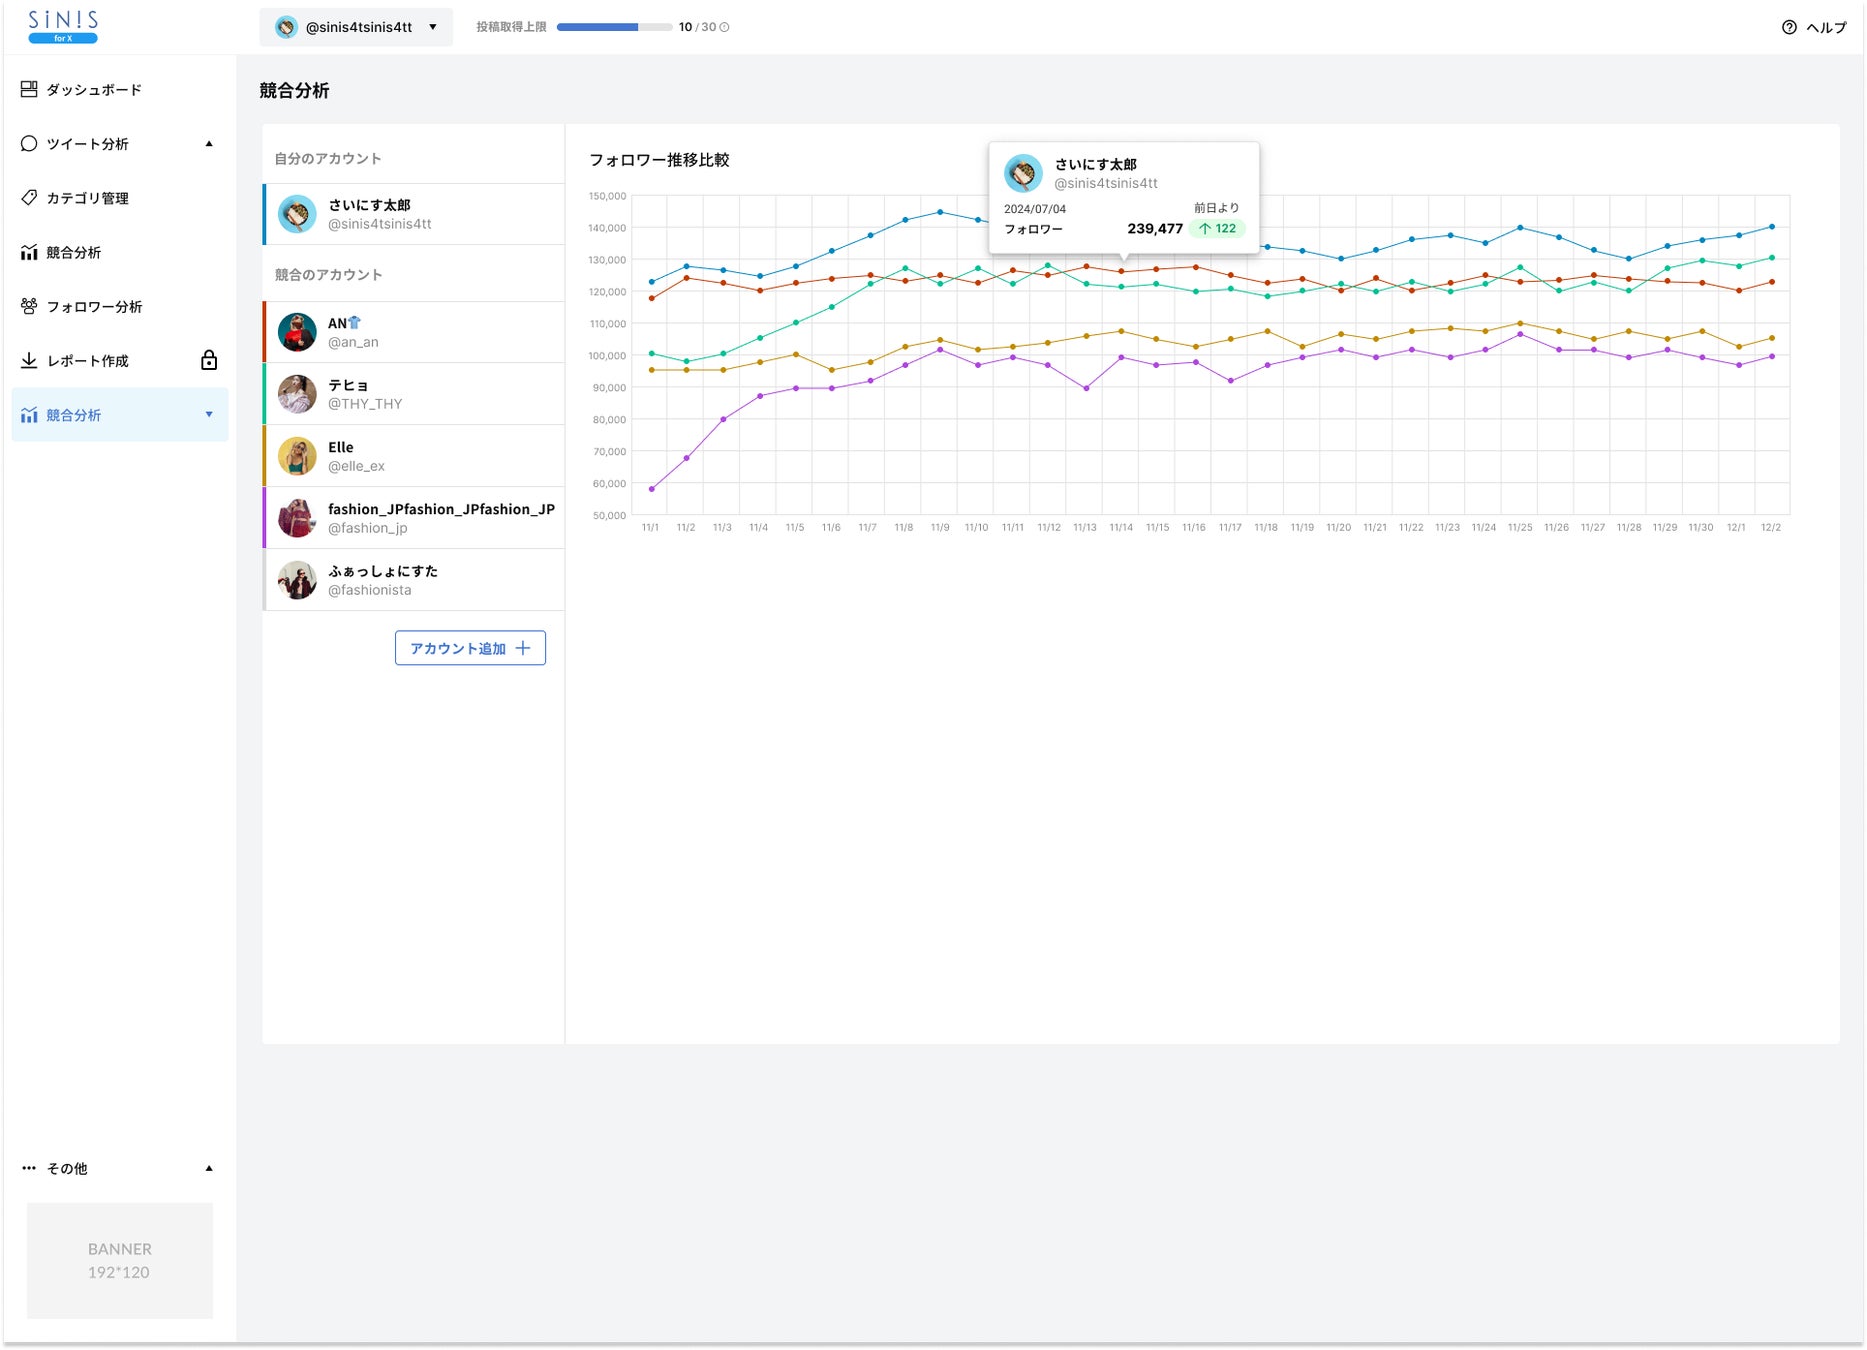
Task: Click the ダッシュボード dashboard icon
Action: pyautogui.click(x=29, y=89)
